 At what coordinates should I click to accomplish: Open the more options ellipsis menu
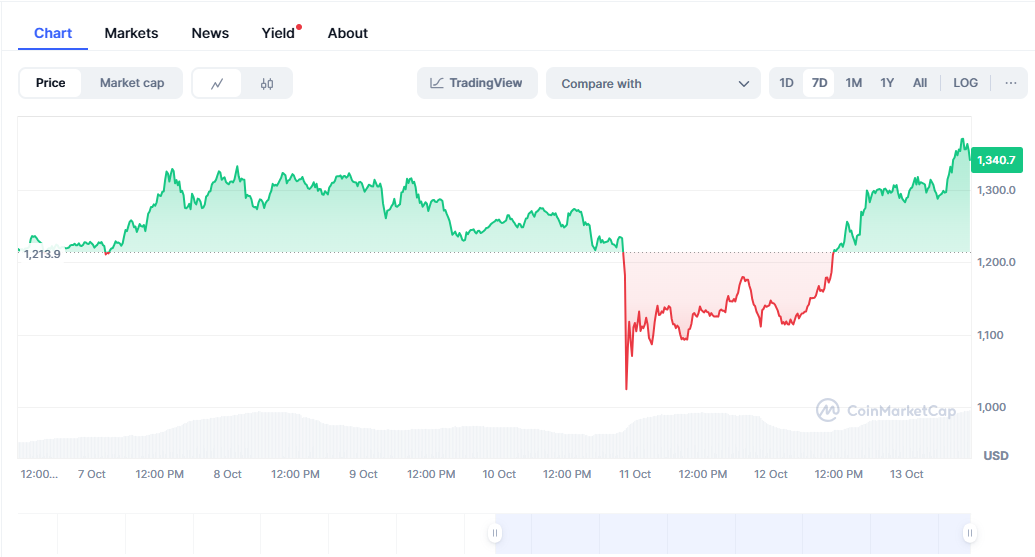tap(1011, 83)
